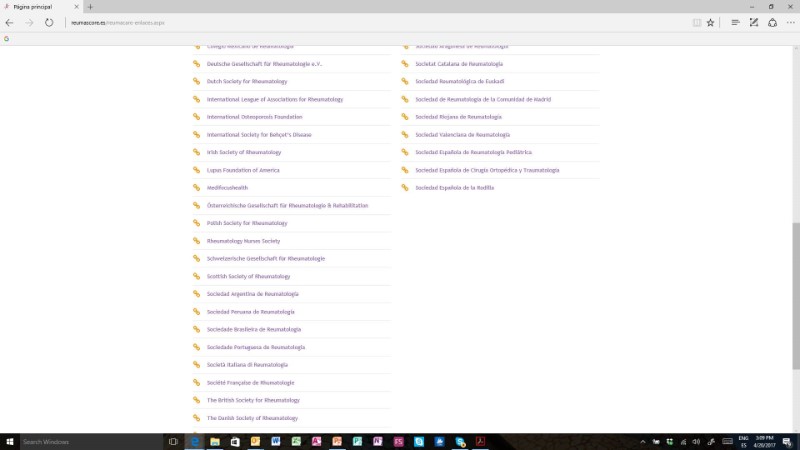Screen dimensions: 800x450
Task: Click chain icon beside Societat Catalana de Reumatologia
Action: click(x=405, y=64)
